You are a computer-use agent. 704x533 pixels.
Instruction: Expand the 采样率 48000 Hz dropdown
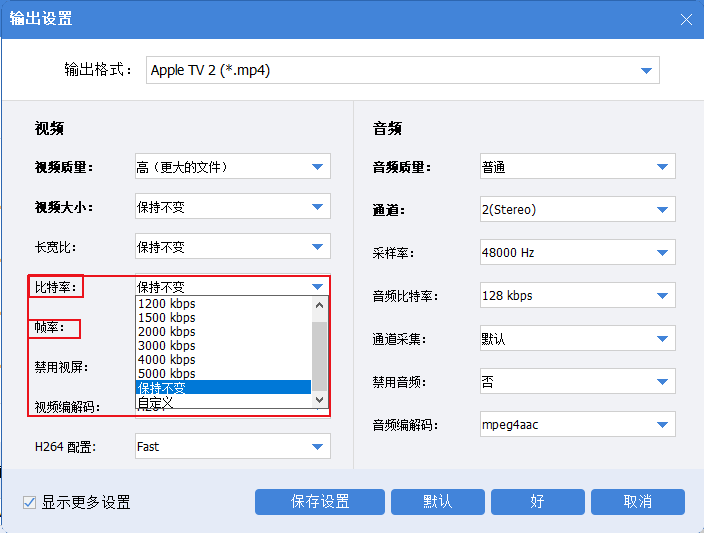point(662,253)
